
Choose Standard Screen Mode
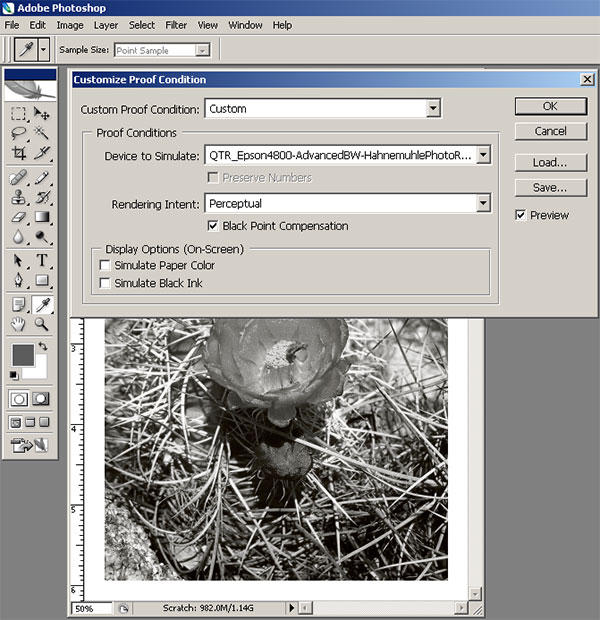click(x=15, y=423)
